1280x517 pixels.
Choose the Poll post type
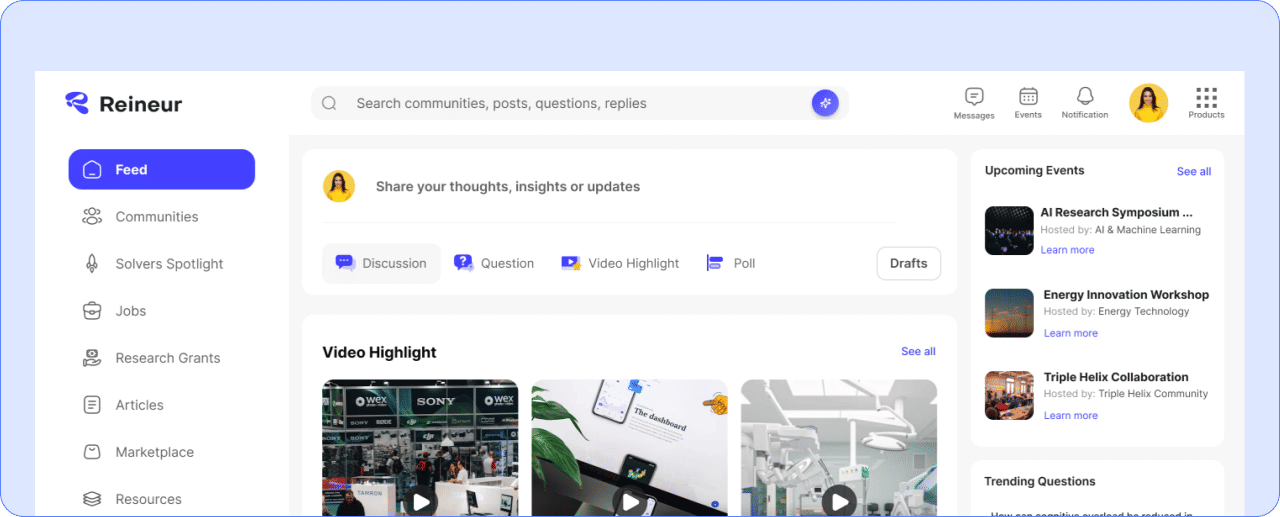[x=730, y=263]
